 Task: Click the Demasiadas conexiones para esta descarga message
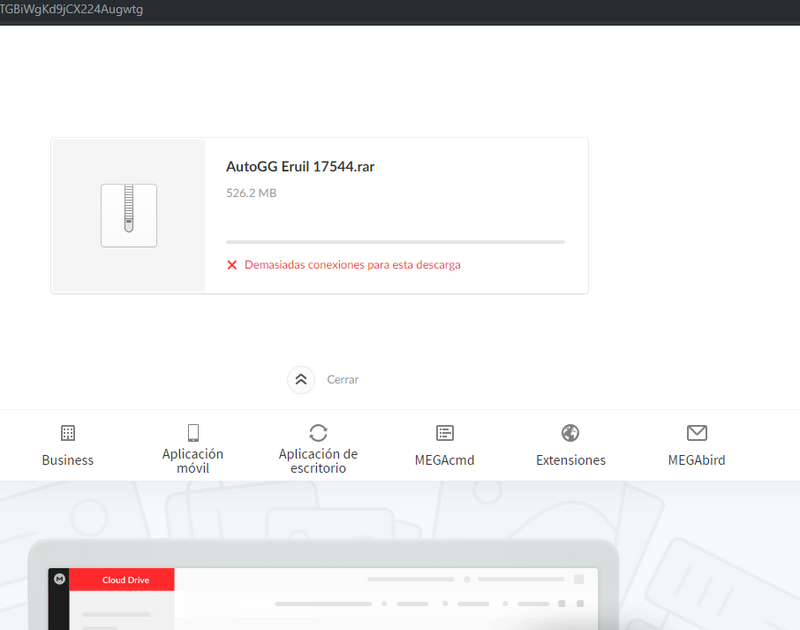click(x=353, y=265)
